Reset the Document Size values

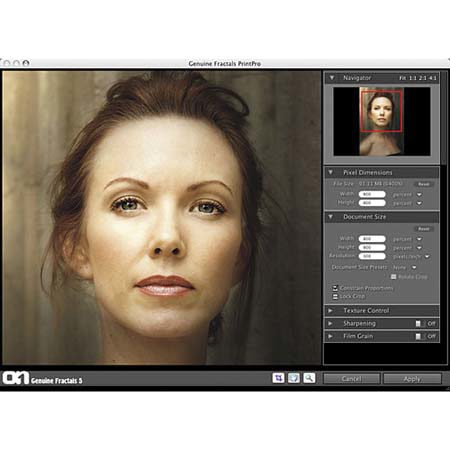tap(424, 229)
